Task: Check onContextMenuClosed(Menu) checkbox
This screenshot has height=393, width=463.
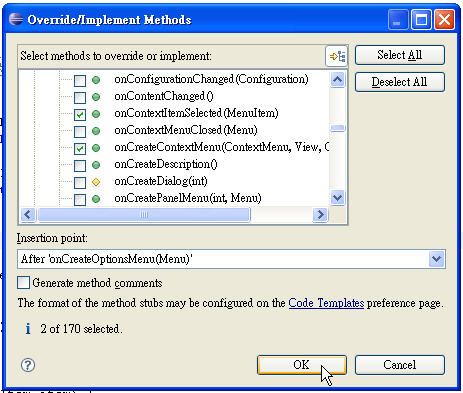Action: (80, 131)
